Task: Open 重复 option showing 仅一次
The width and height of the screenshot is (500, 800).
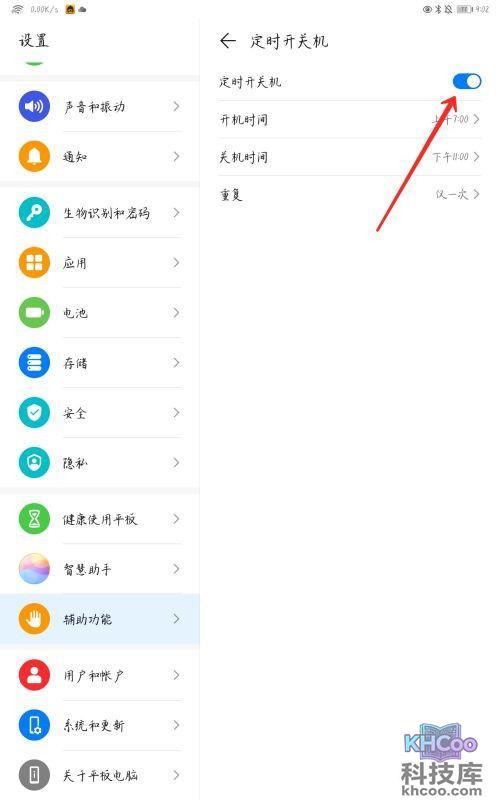Action: coord(350,194)
